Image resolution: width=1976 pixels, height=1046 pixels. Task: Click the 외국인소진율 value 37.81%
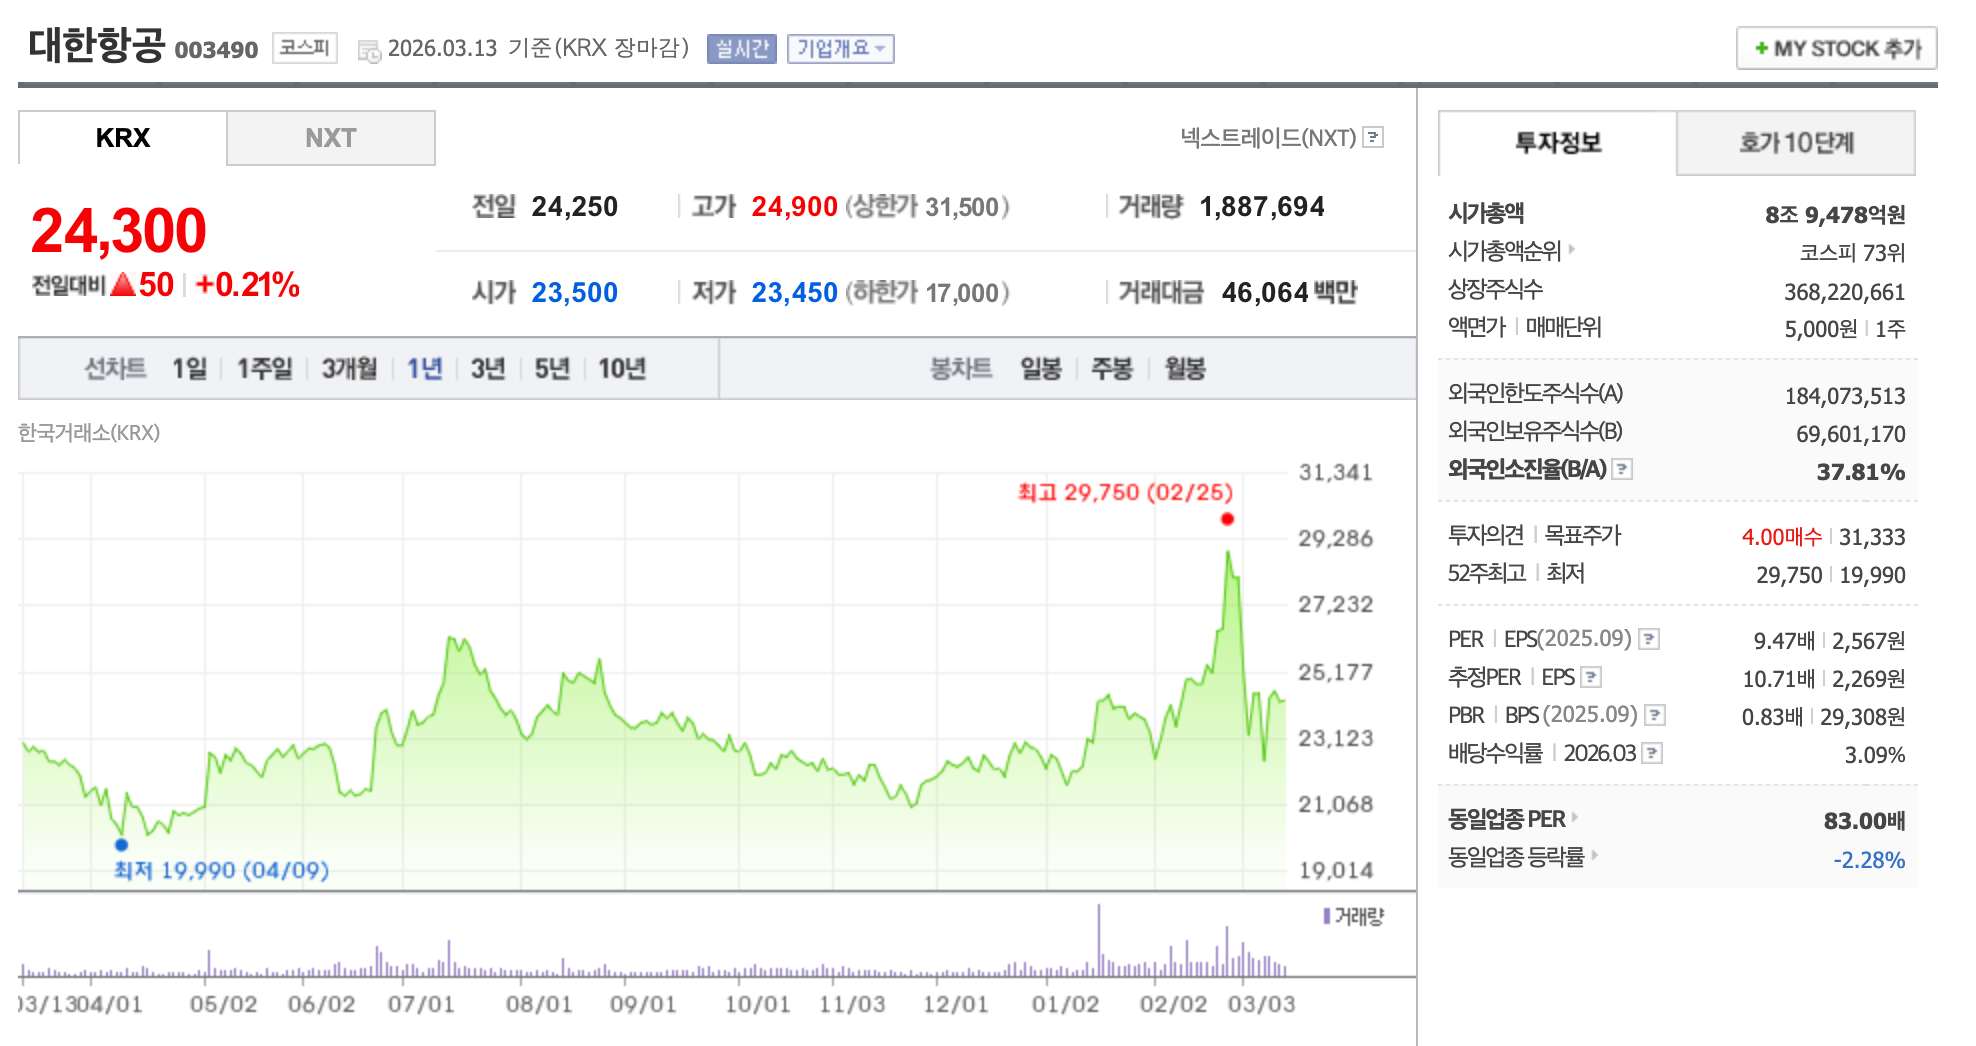(x=1861, y=472)
